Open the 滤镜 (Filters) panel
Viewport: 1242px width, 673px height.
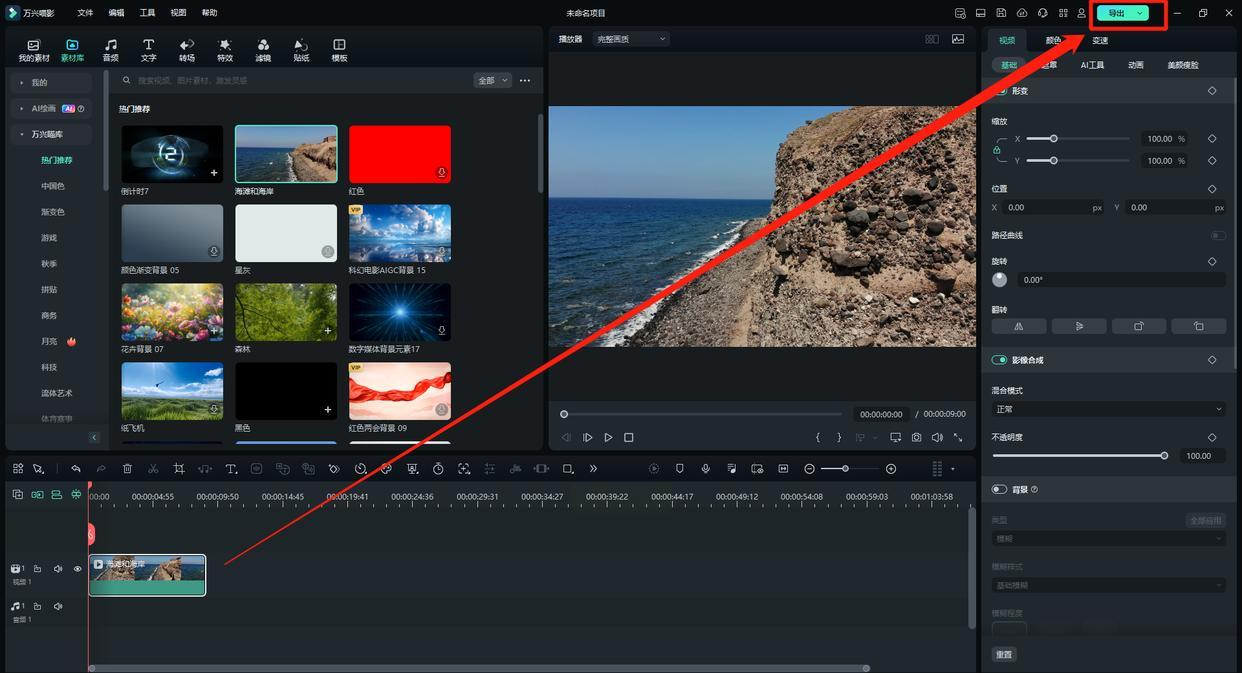(263, 49)
